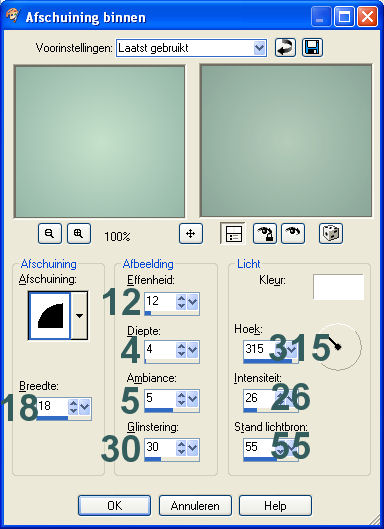Toggle the auto proof eye lock

pos(265,233)
